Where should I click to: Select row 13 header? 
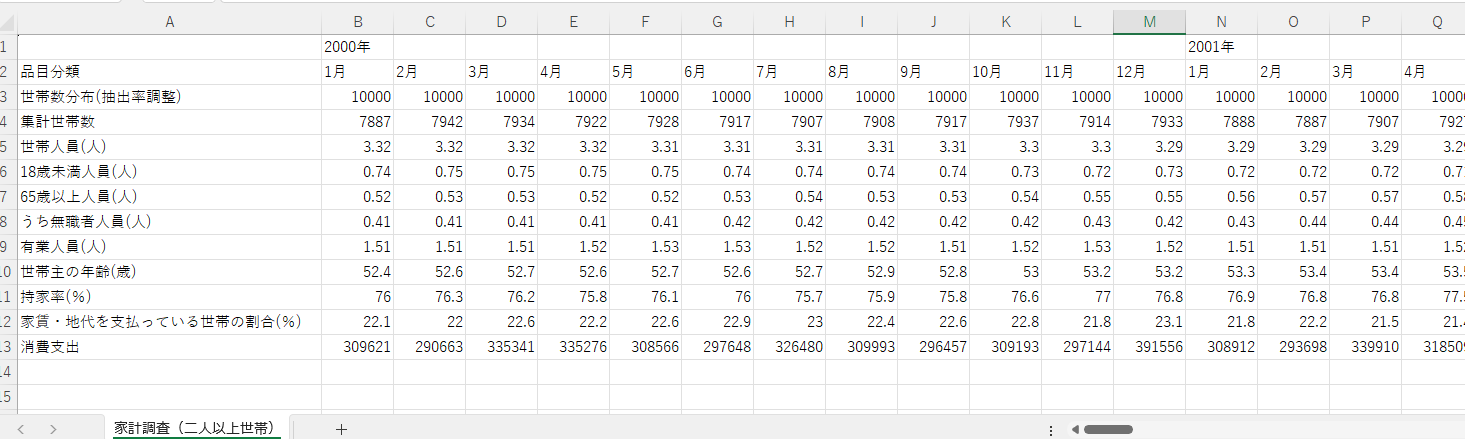8,347
